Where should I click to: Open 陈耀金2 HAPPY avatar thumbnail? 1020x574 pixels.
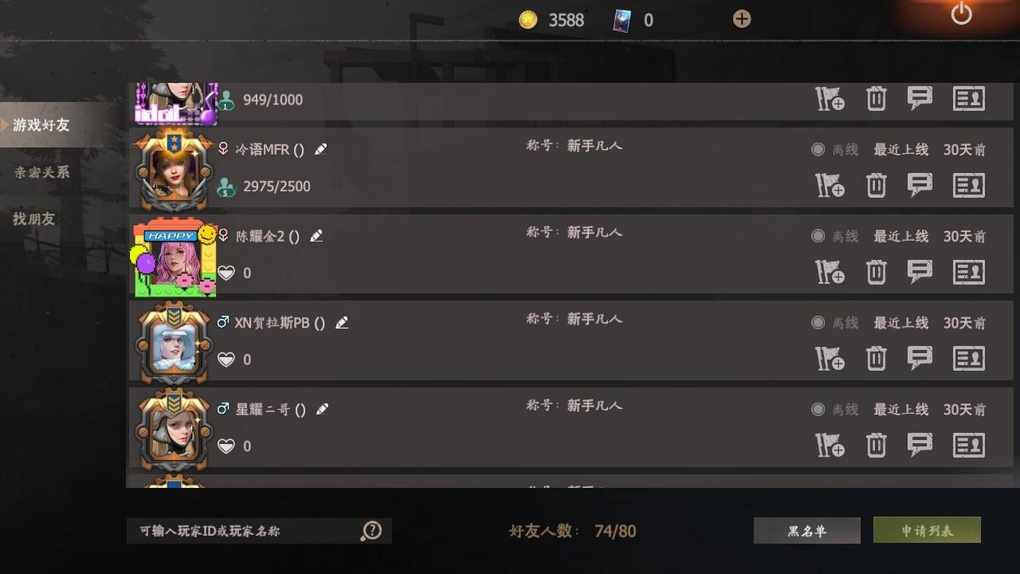(x=175, y=259)
